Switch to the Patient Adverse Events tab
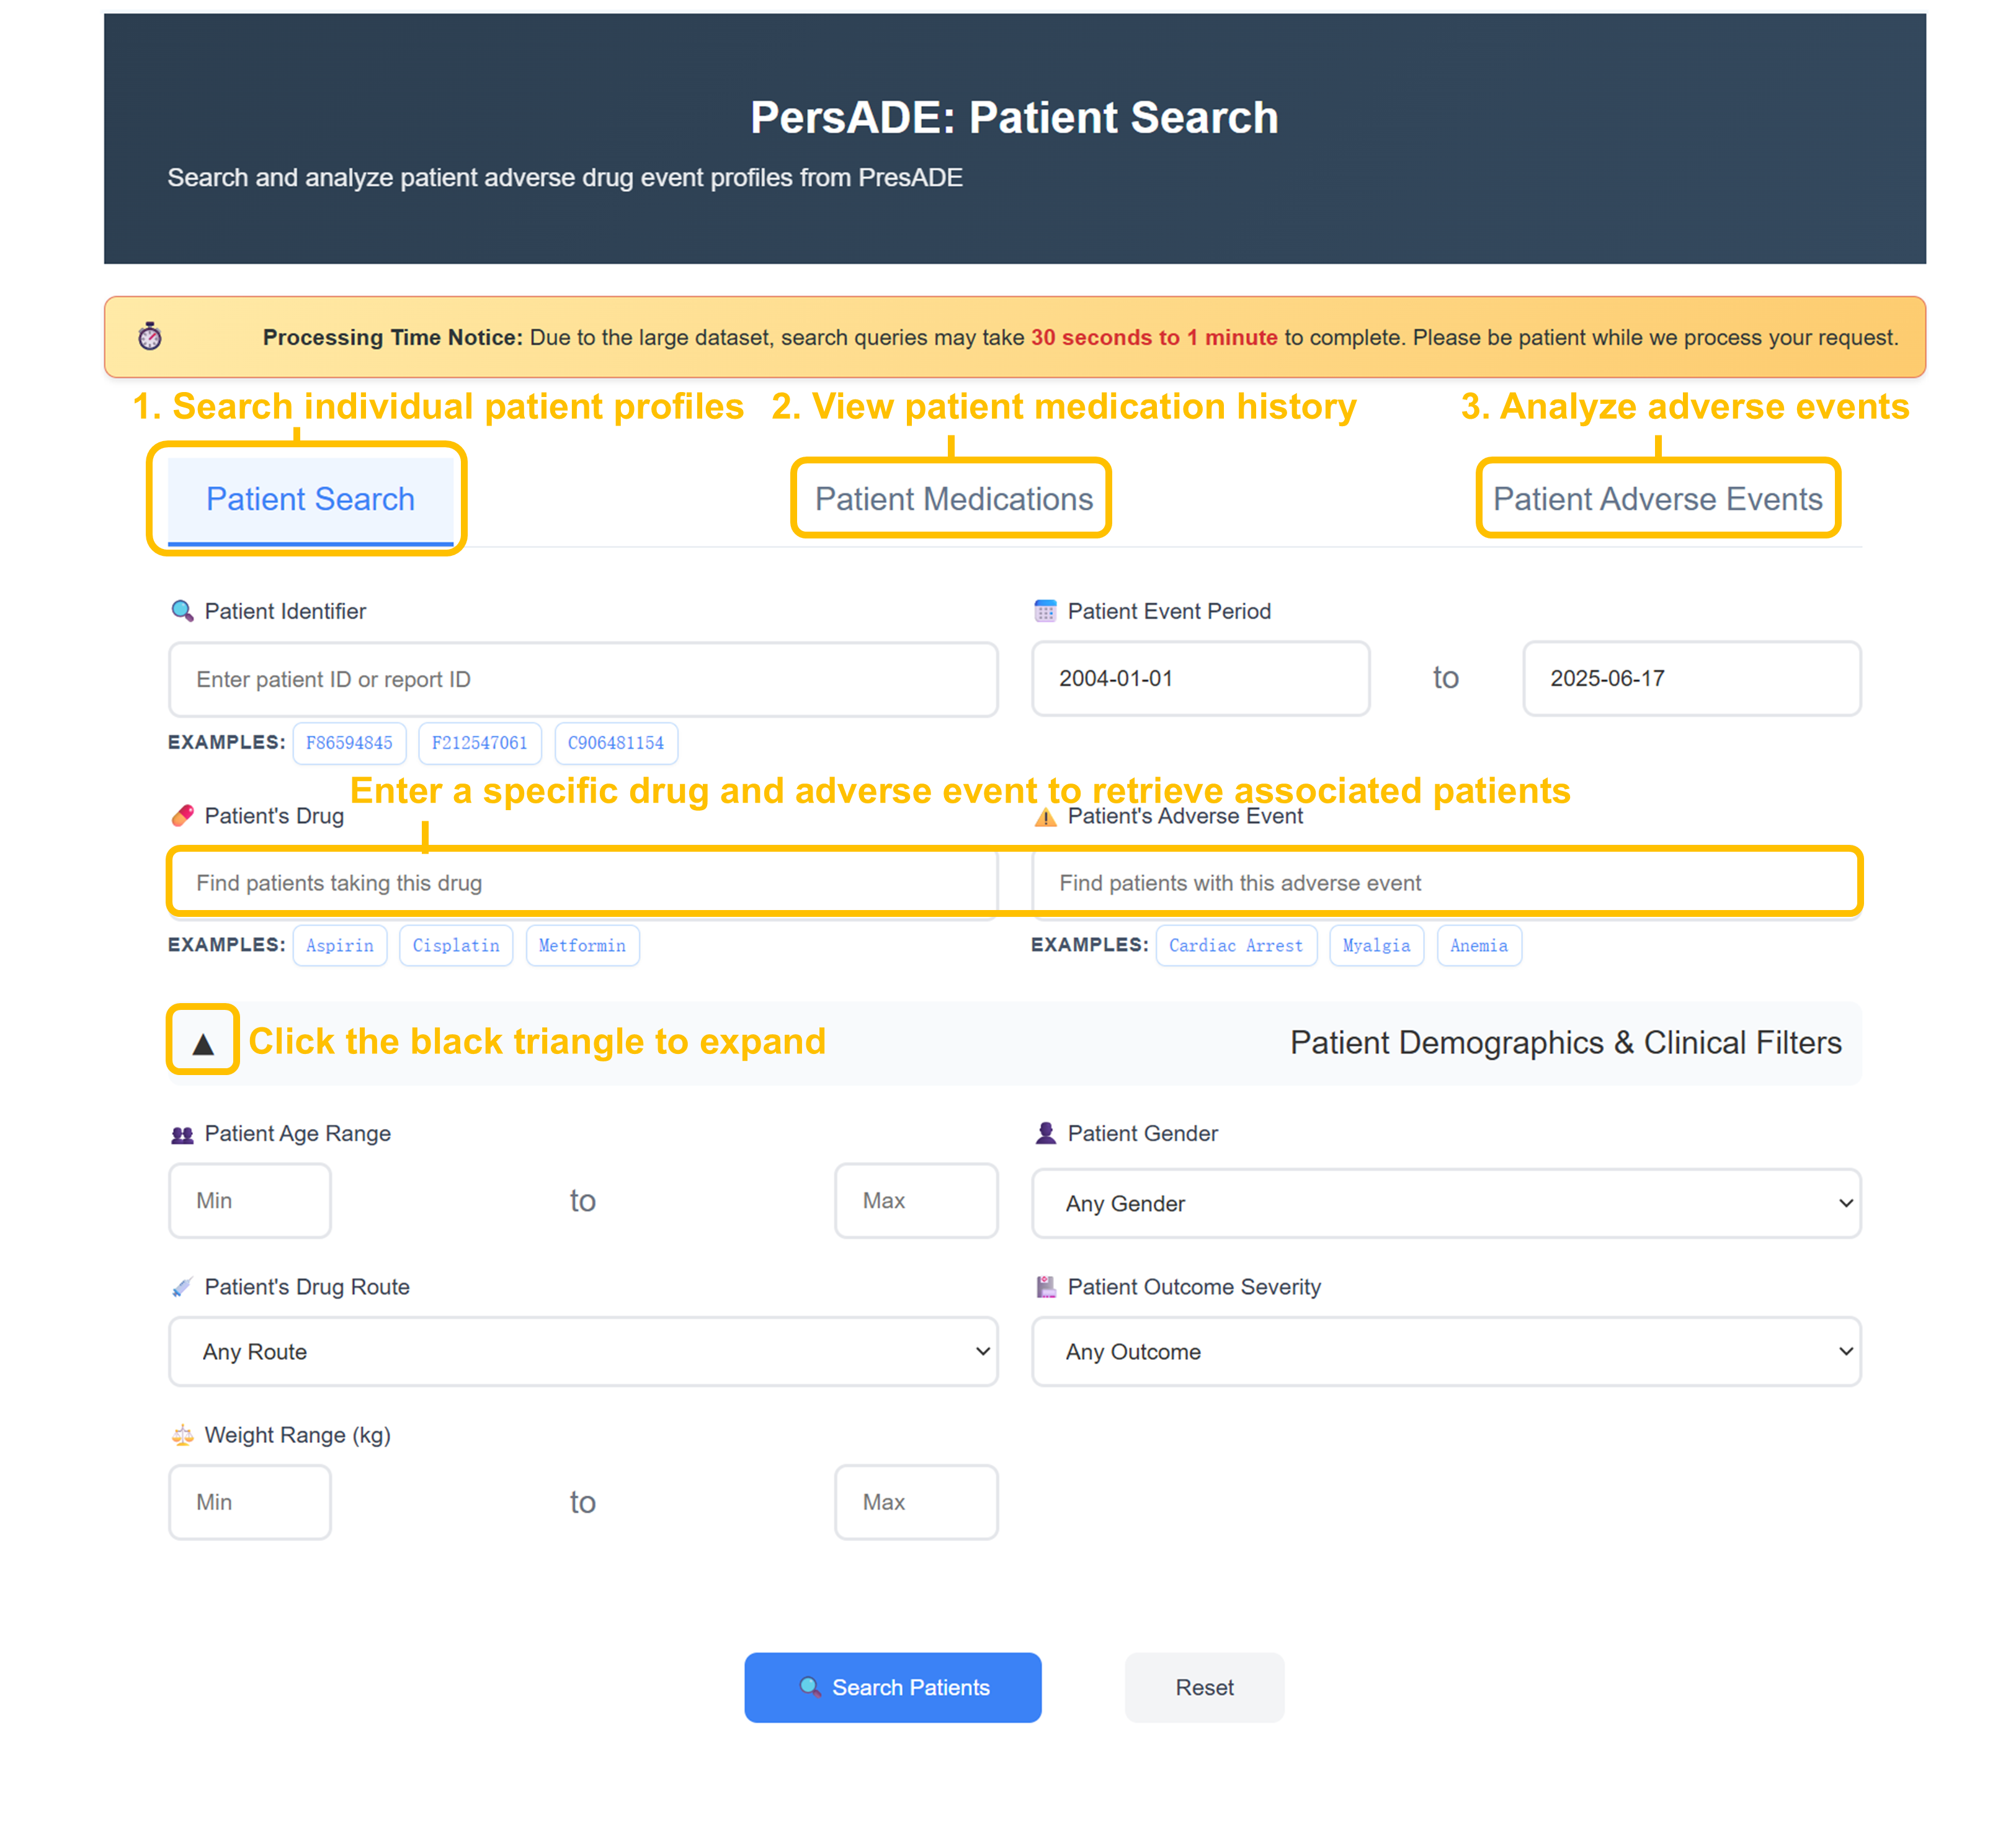Screen dimensions: 2003x1848 pos(1657,499)
